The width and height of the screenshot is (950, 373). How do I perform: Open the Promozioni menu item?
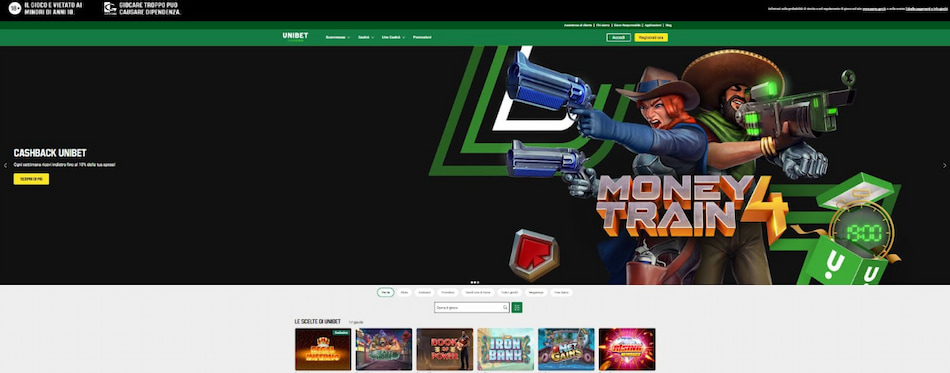click(422, 38)
